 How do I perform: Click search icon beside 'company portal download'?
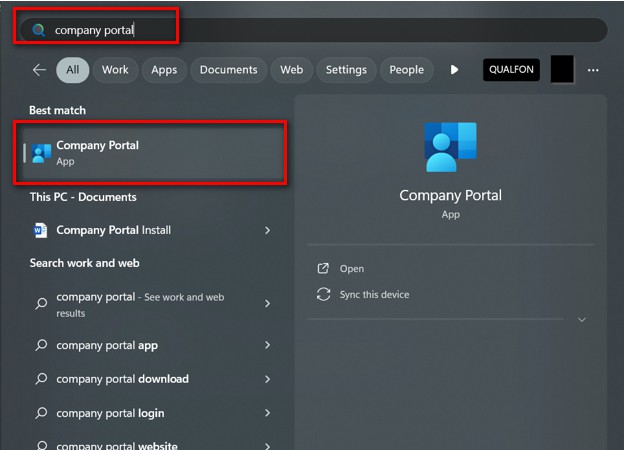click(41, 379)
